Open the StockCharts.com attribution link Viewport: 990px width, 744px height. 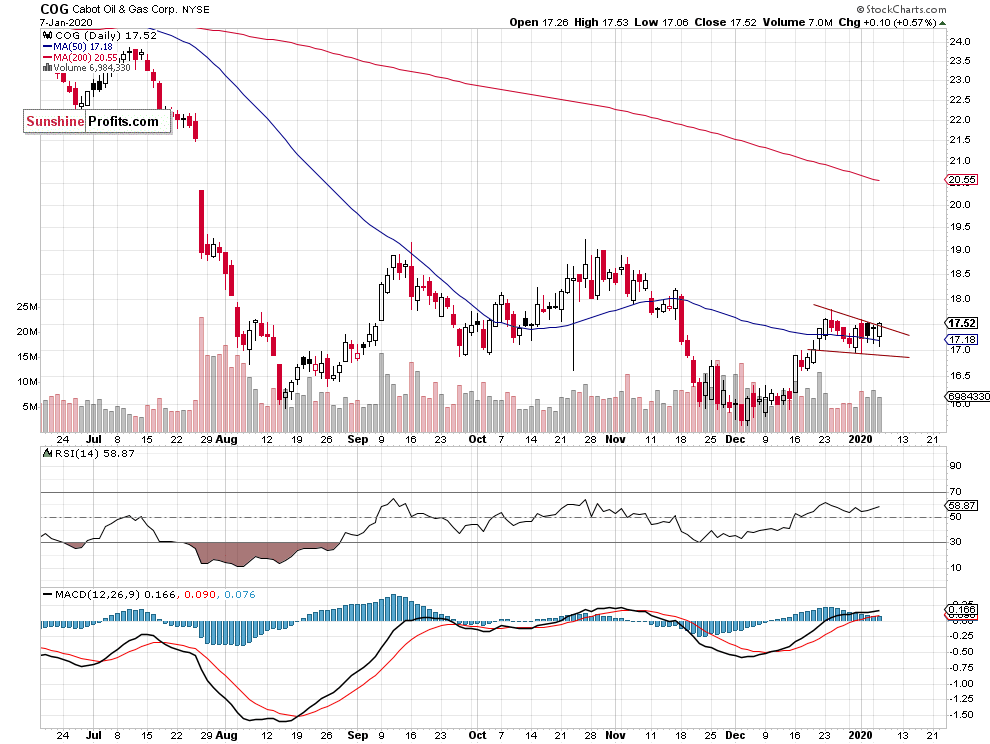901,9
